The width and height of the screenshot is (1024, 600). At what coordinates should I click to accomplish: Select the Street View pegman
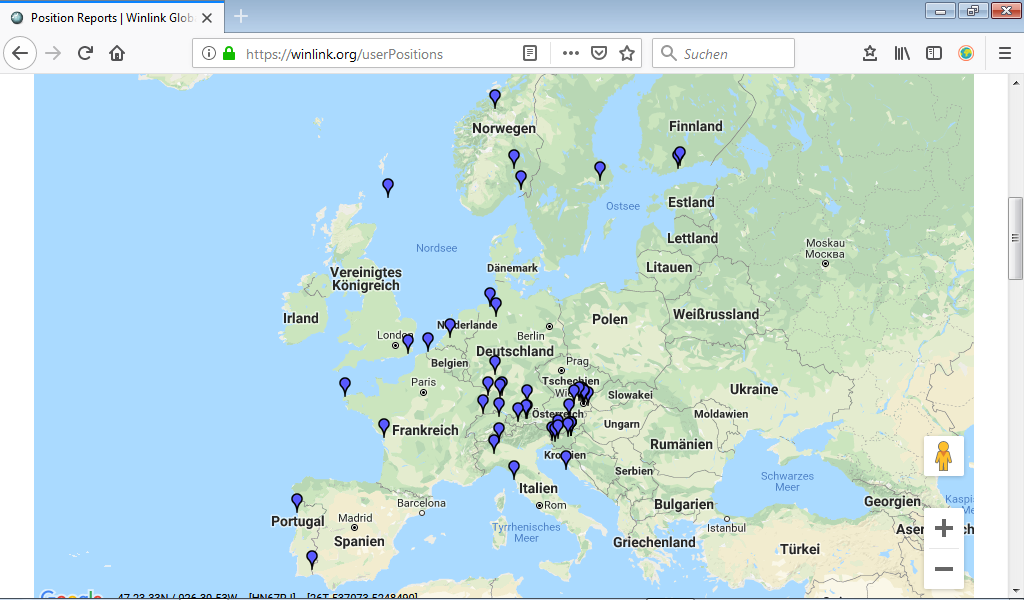point(943,456)
